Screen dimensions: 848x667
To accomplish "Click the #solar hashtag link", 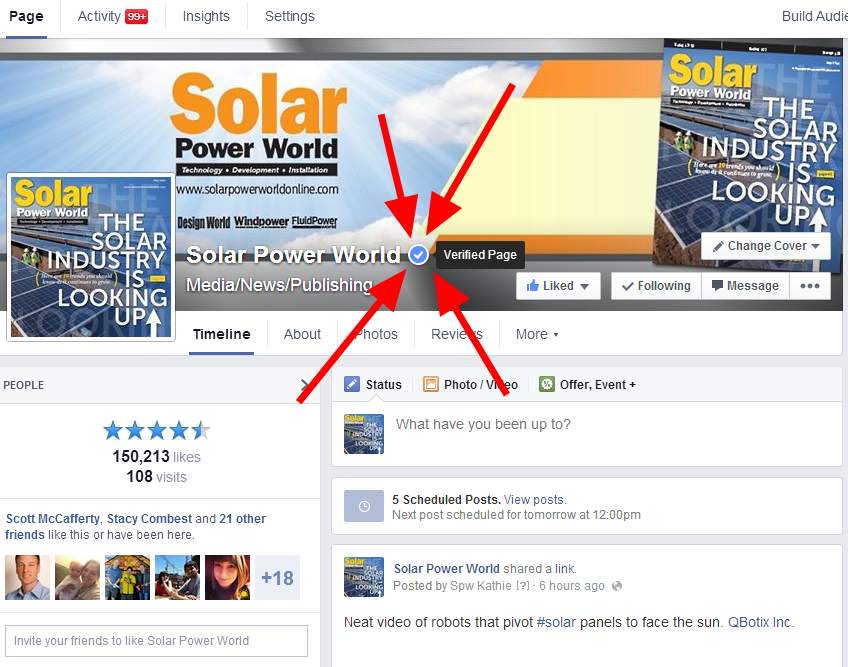I will 556,622.
